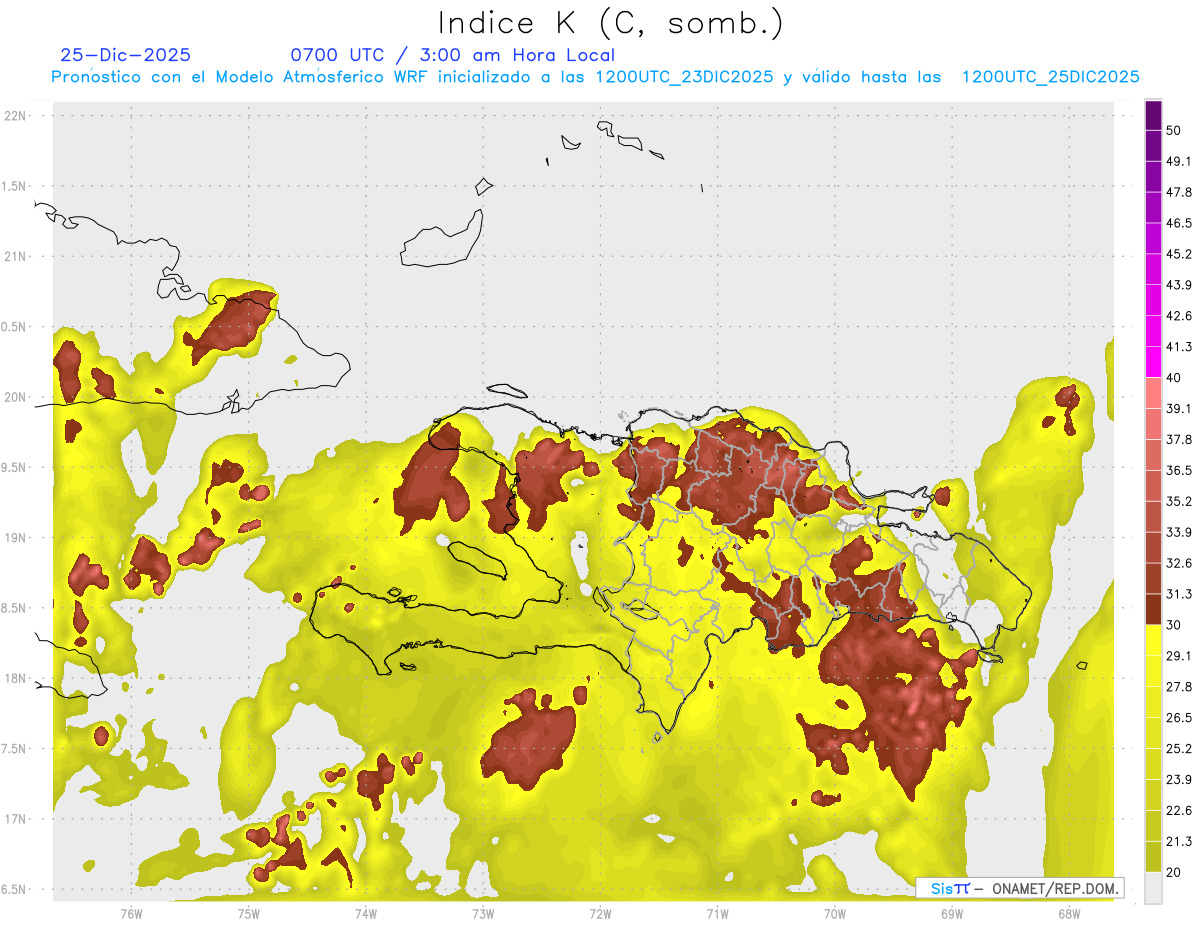Click the colorbar value 35.2
The image size is (1200, 927).
pos(1178,501)
